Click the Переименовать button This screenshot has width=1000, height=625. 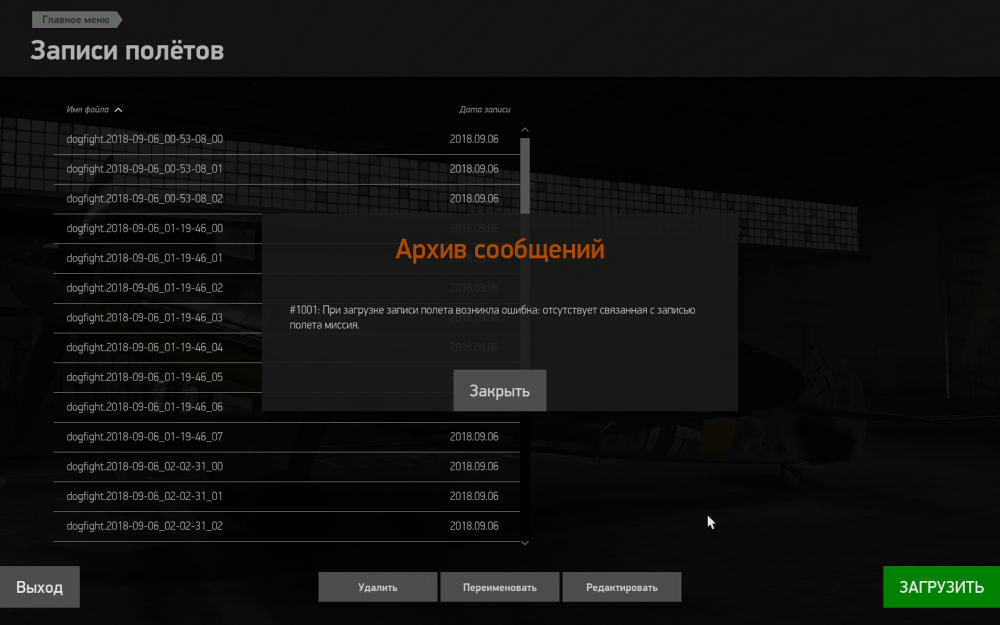point(500,587)
